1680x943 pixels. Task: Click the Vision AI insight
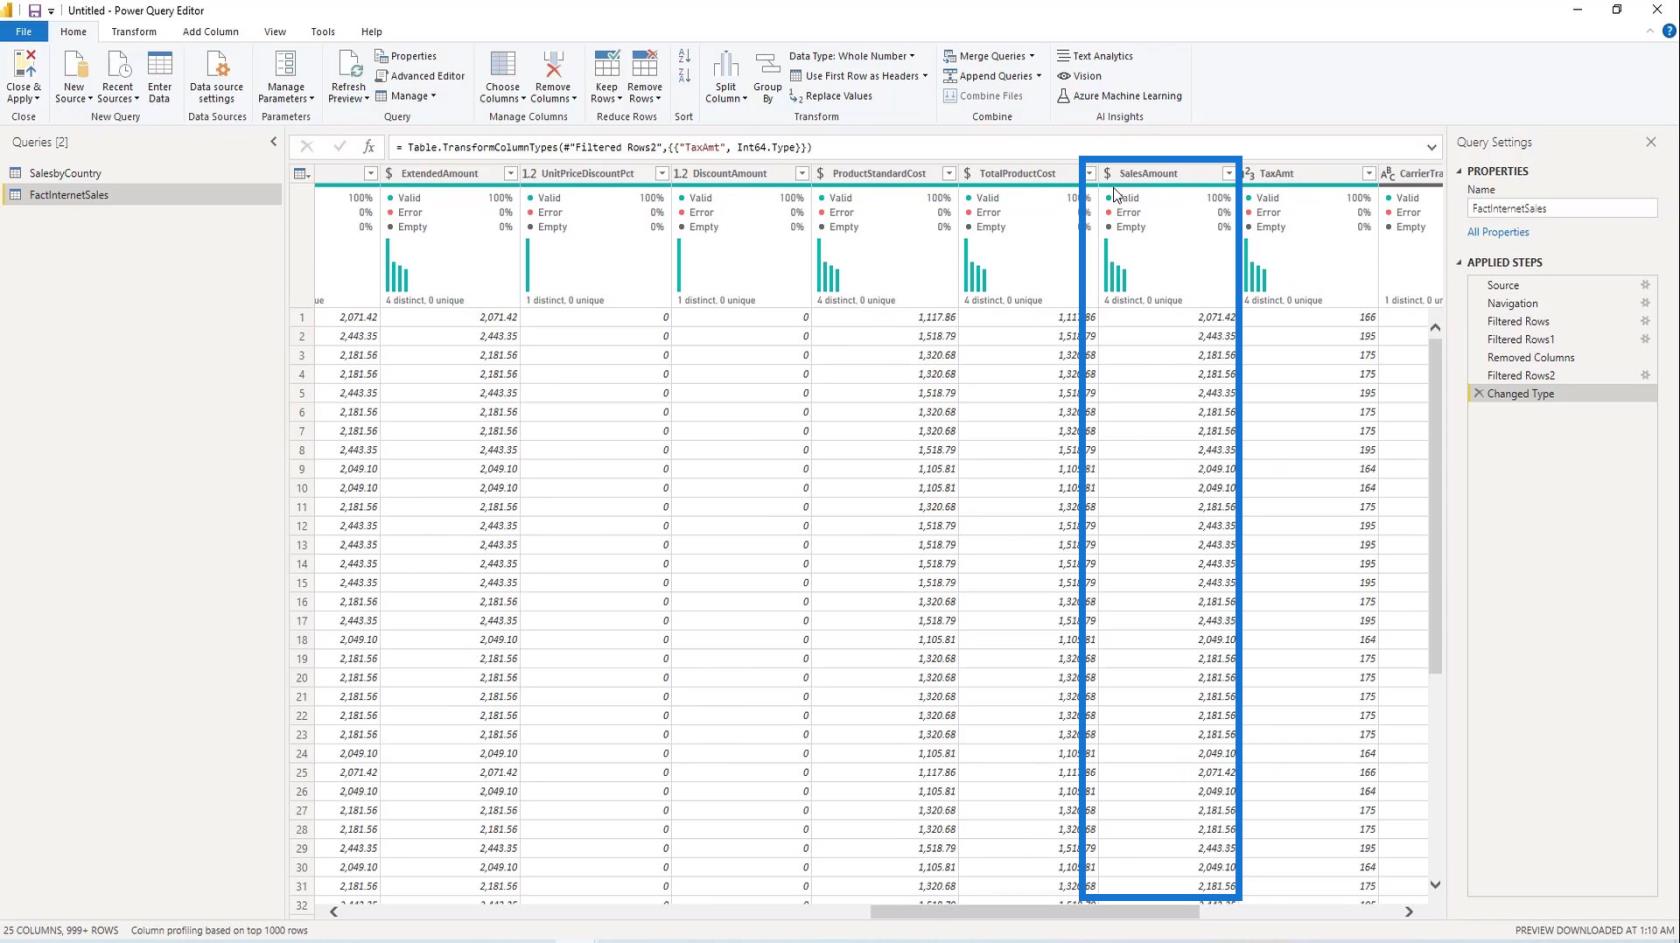1079,76
